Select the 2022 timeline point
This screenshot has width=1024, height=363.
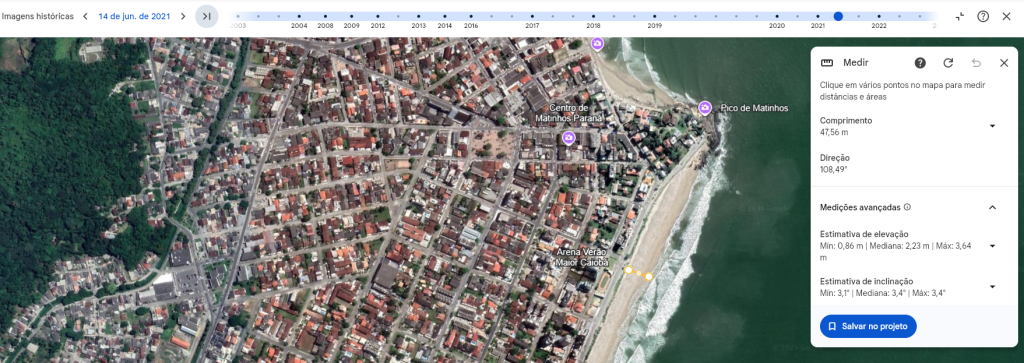tap(878, 16)
